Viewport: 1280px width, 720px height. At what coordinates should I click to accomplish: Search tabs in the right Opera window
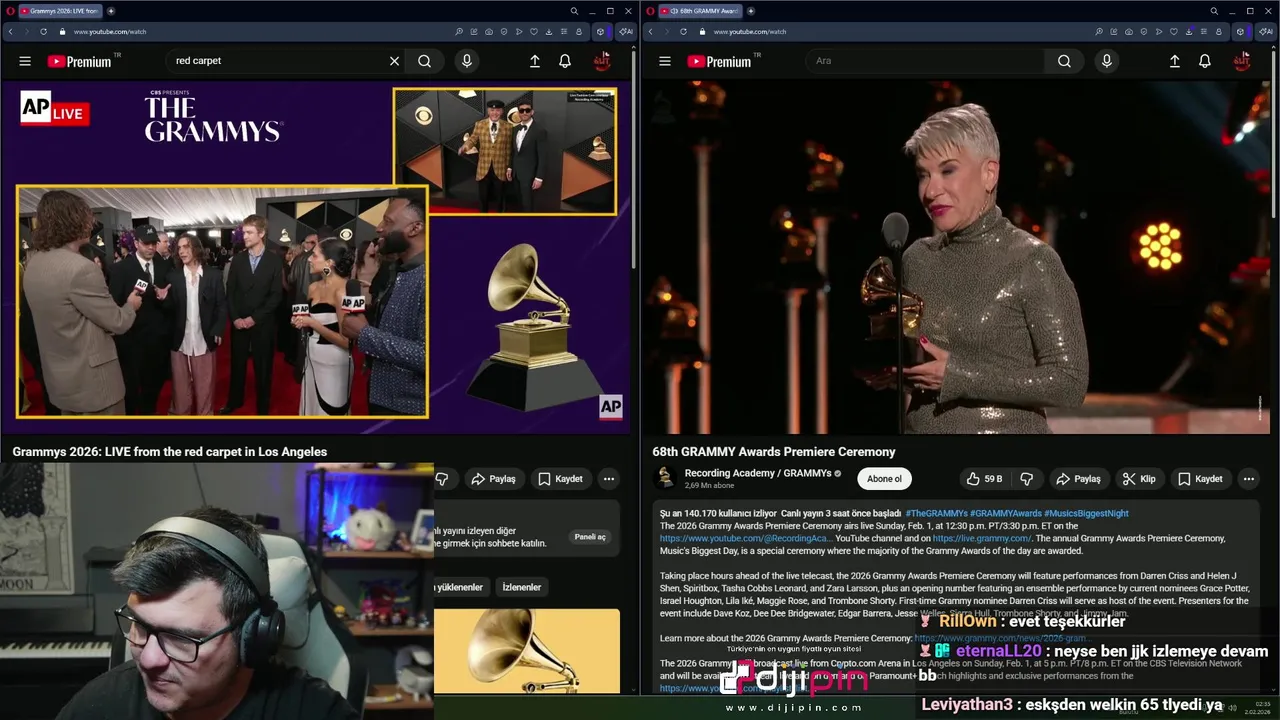tap(1214, 11)
